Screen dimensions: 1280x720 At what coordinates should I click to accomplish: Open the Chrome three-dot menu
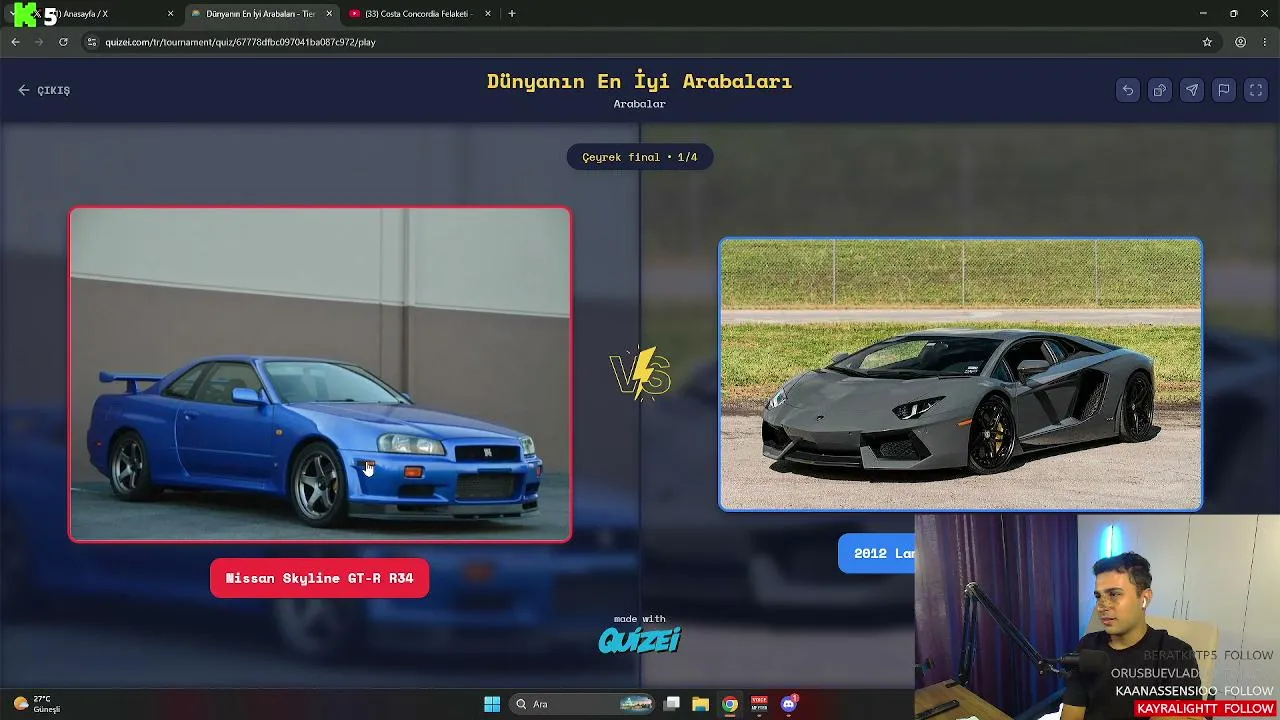1264,42
